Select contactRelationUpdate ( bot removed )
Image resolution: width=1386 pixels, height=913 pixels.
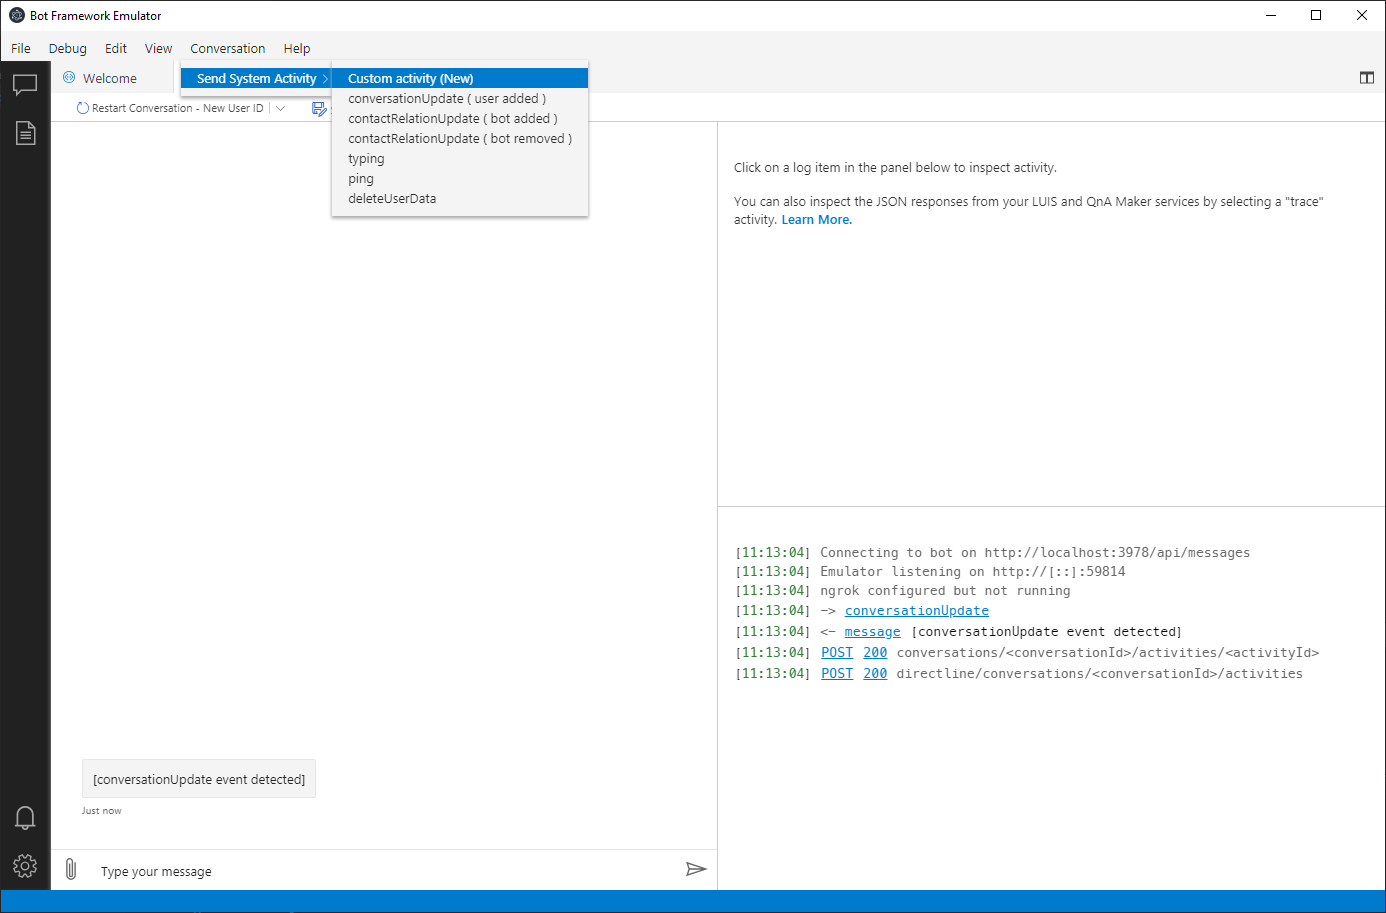pyautogui.click(x=460, y=138)
